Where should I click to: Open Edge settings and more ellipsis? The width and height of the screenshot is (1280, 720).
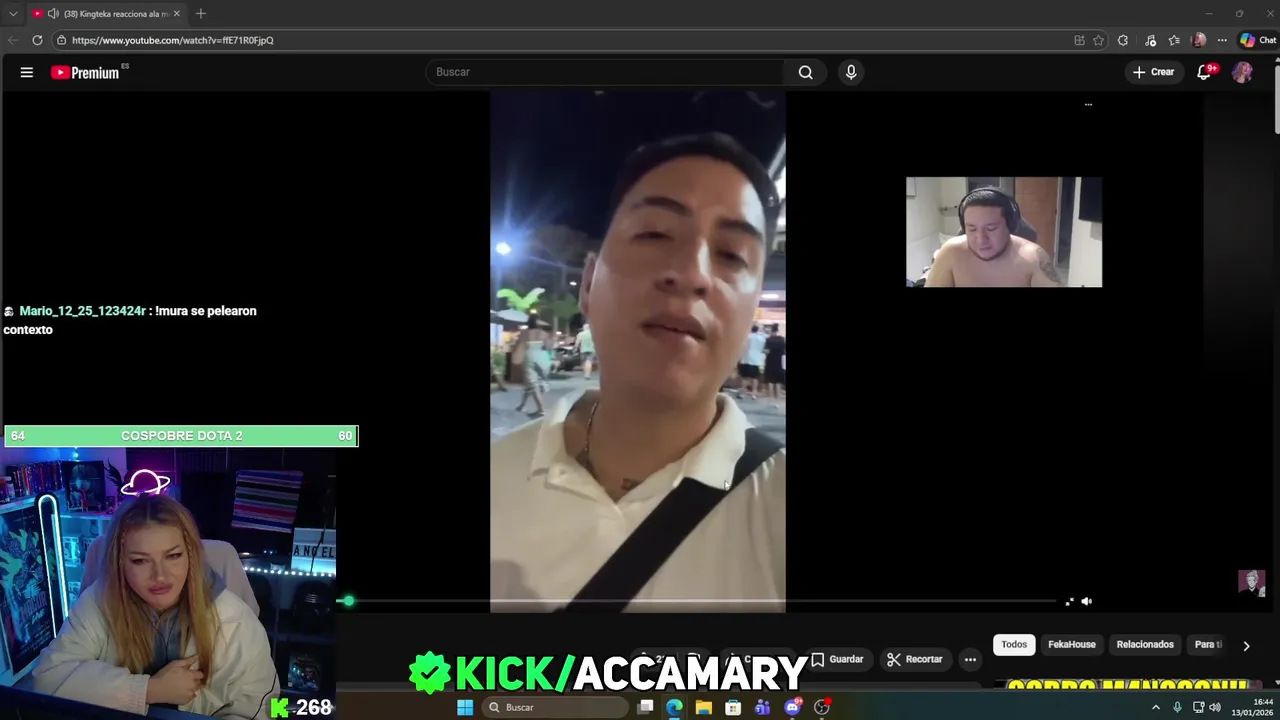point(1222,40)
